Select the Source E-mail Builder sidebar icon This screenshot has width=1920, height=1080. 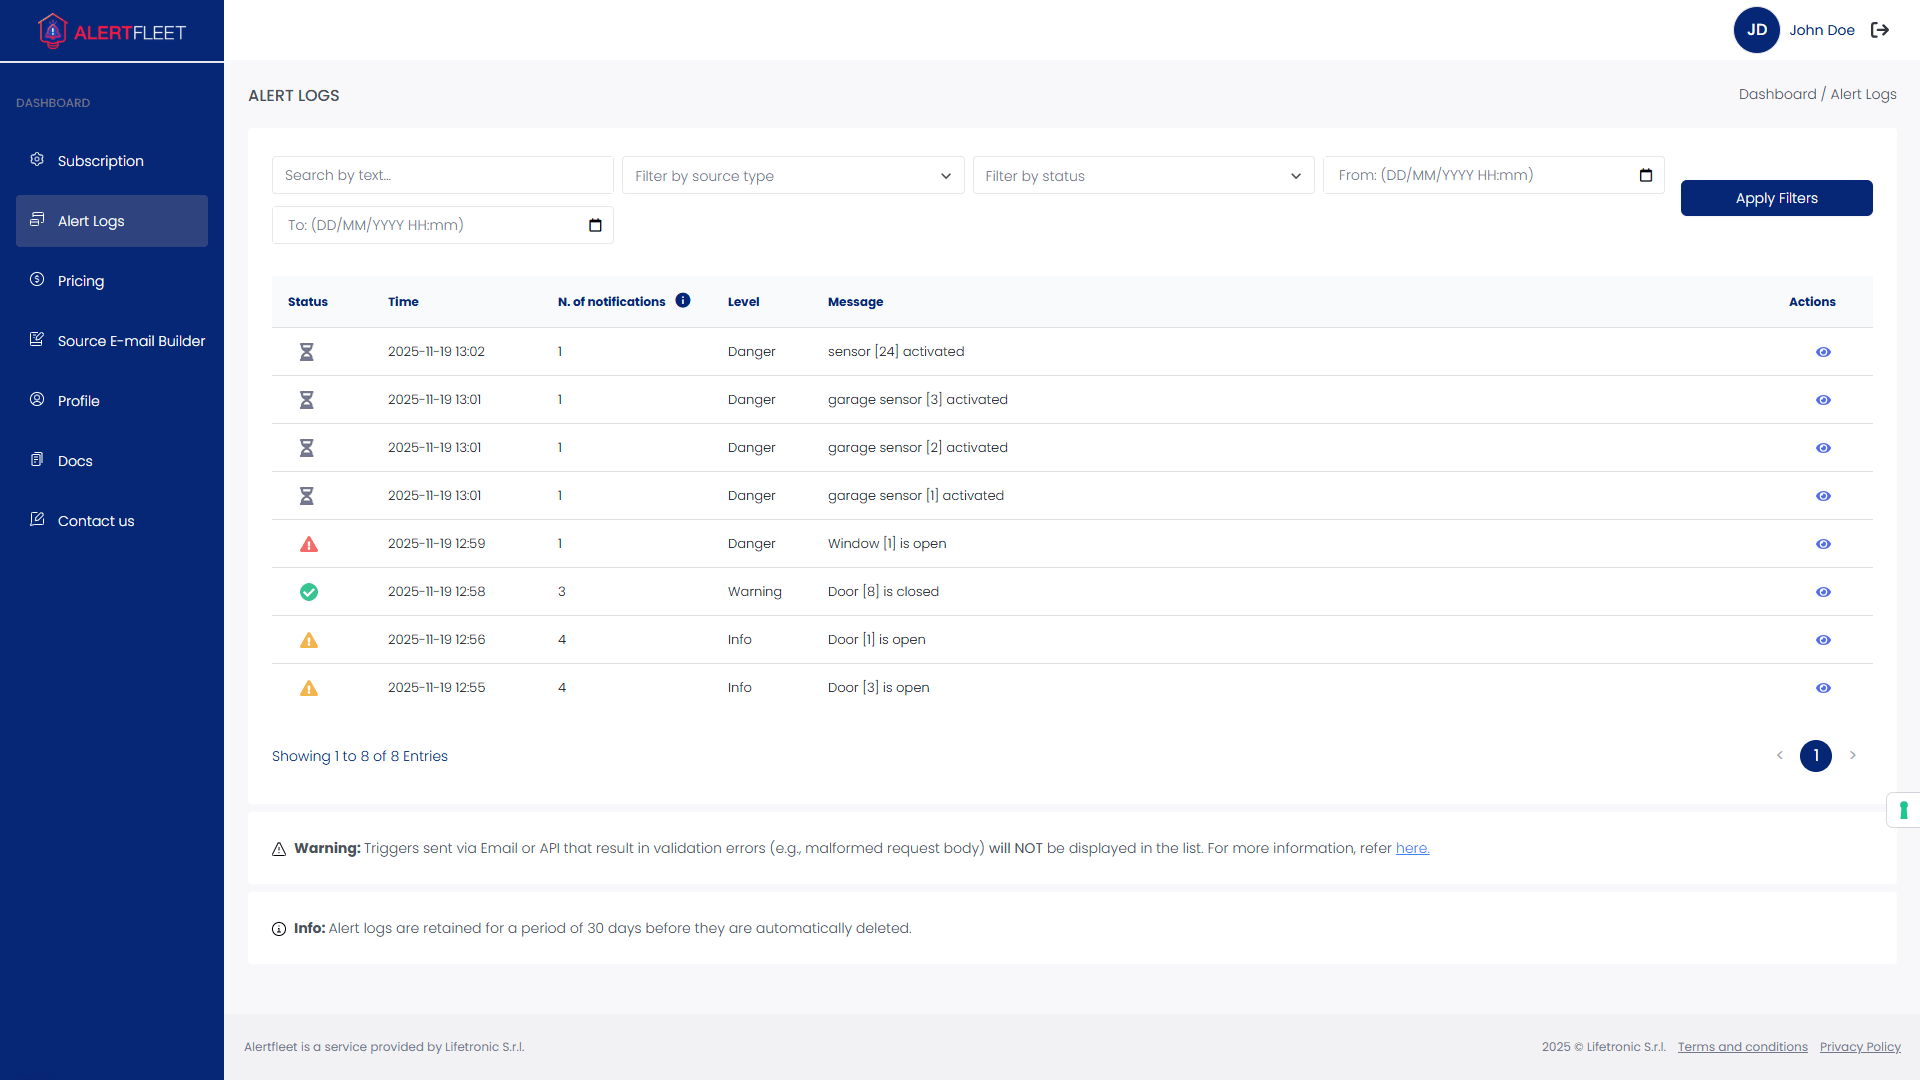(x=36, y=339)
